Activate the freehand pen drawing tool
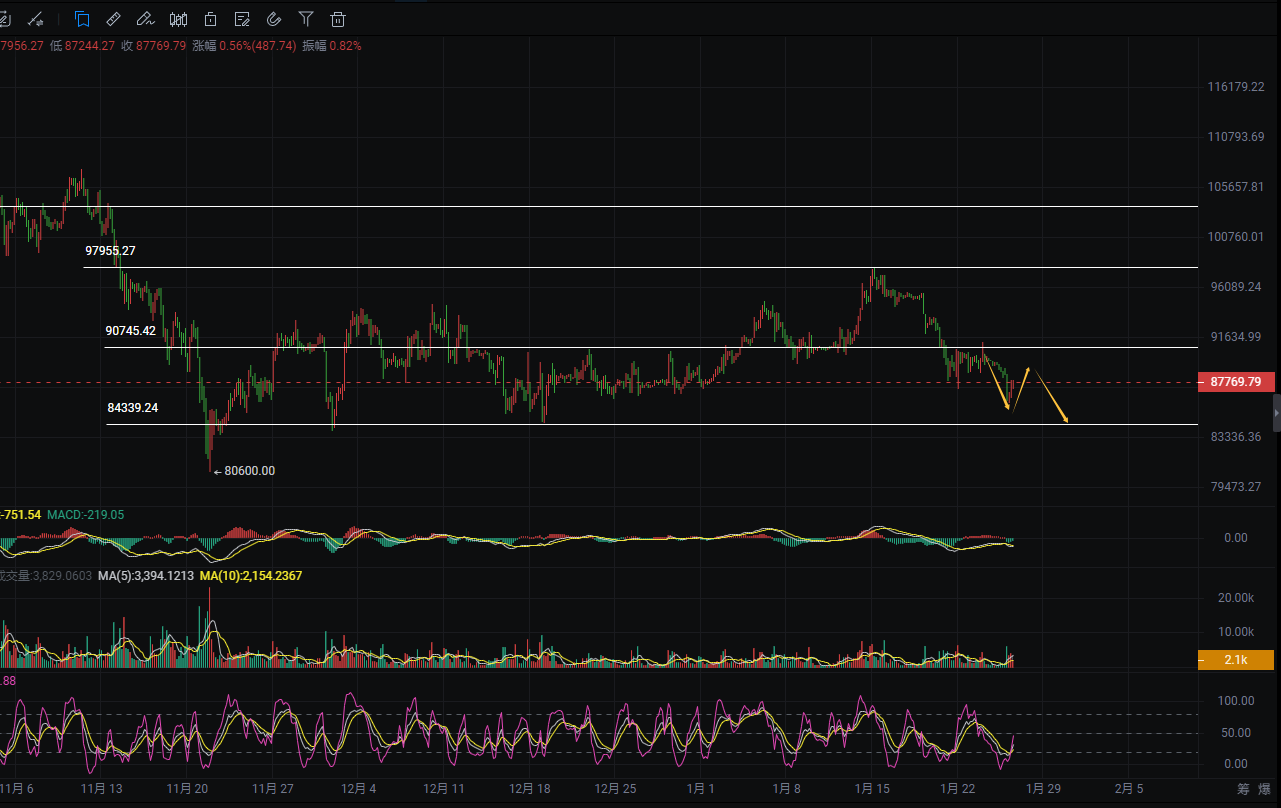This screenshot has height=808, width=1281. click(146, 19)
